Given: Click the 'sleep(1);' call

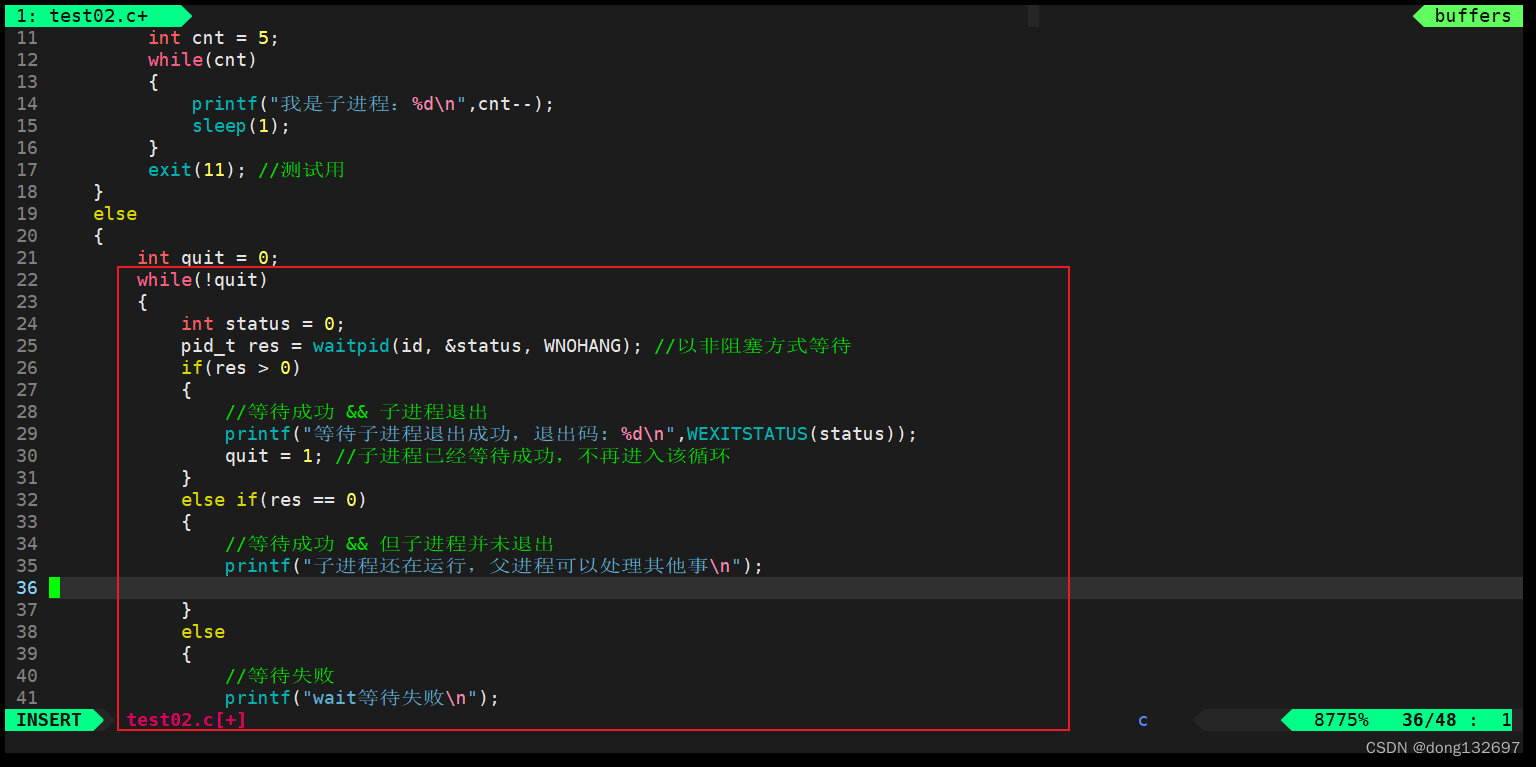Looking at the screenshot, I should [241, 126].
